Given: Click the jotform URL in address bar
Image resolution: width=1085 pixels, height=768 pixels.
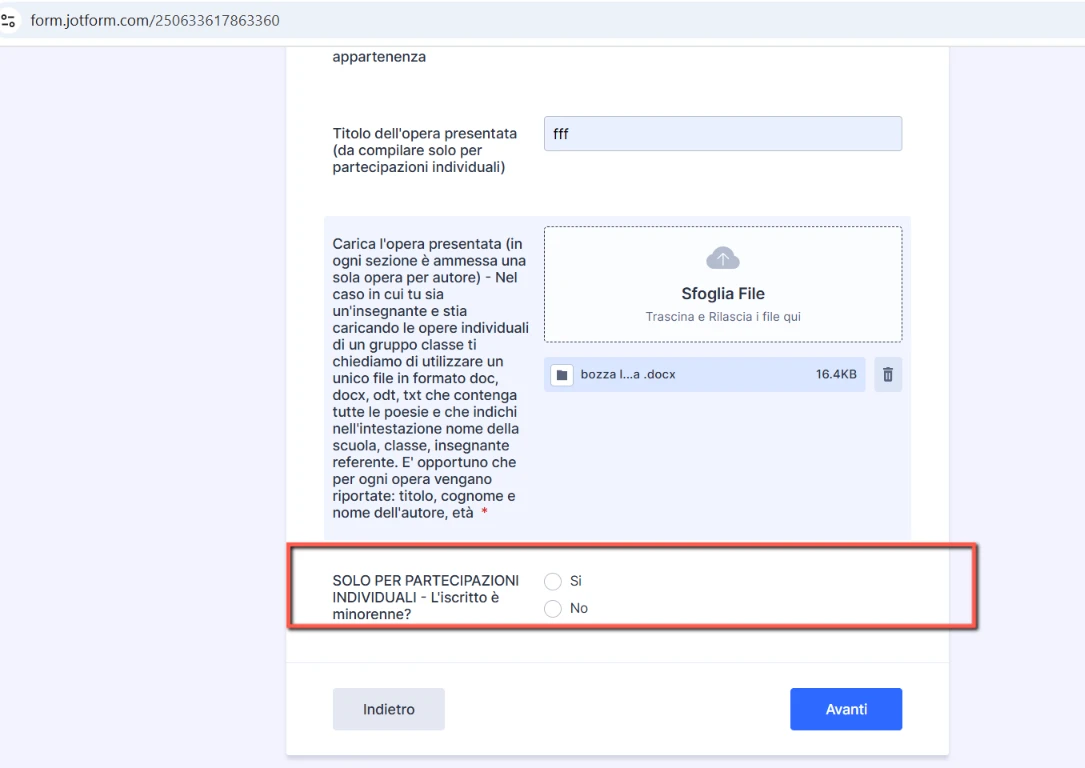Looking at the screenshot, I should [155, 21].
